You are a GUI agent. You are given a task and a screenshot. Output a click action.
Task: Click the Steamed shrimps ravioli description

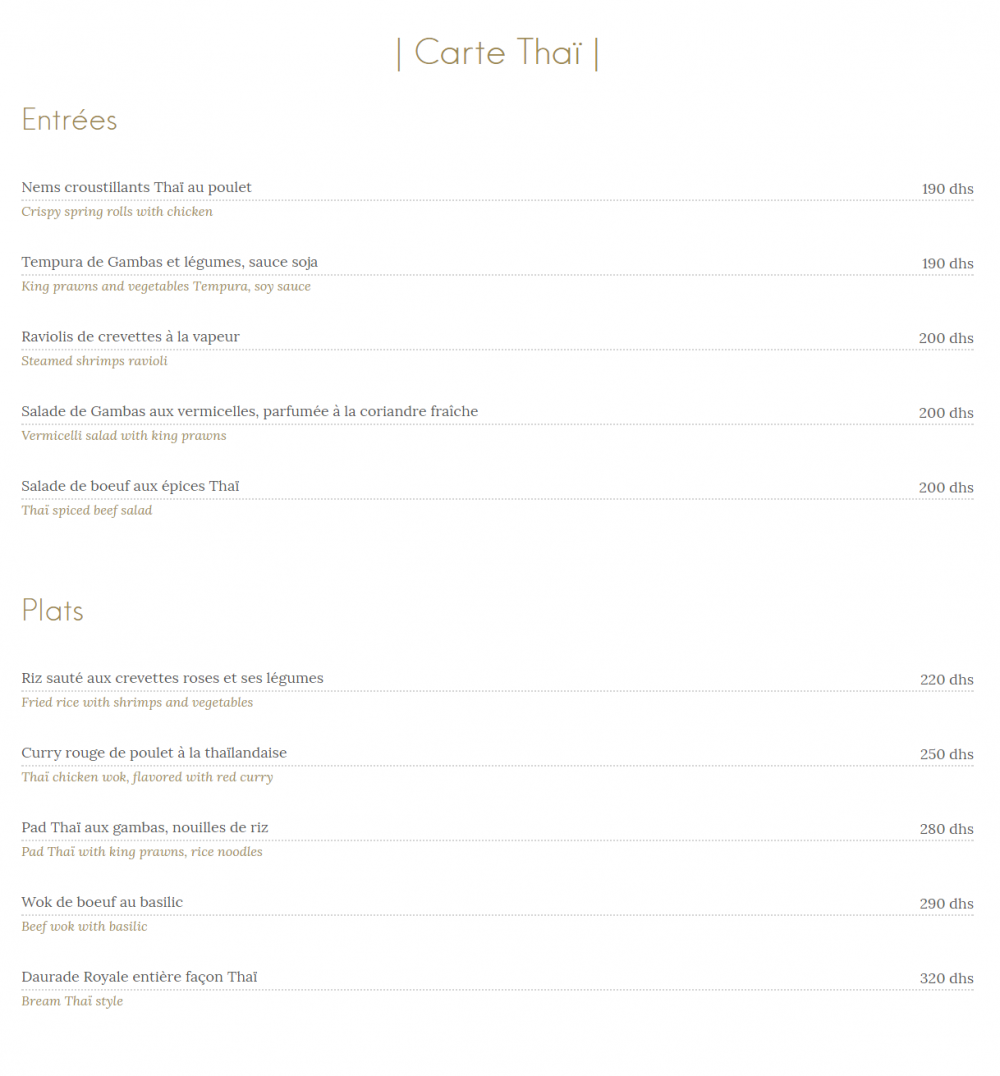pos(94,361)
